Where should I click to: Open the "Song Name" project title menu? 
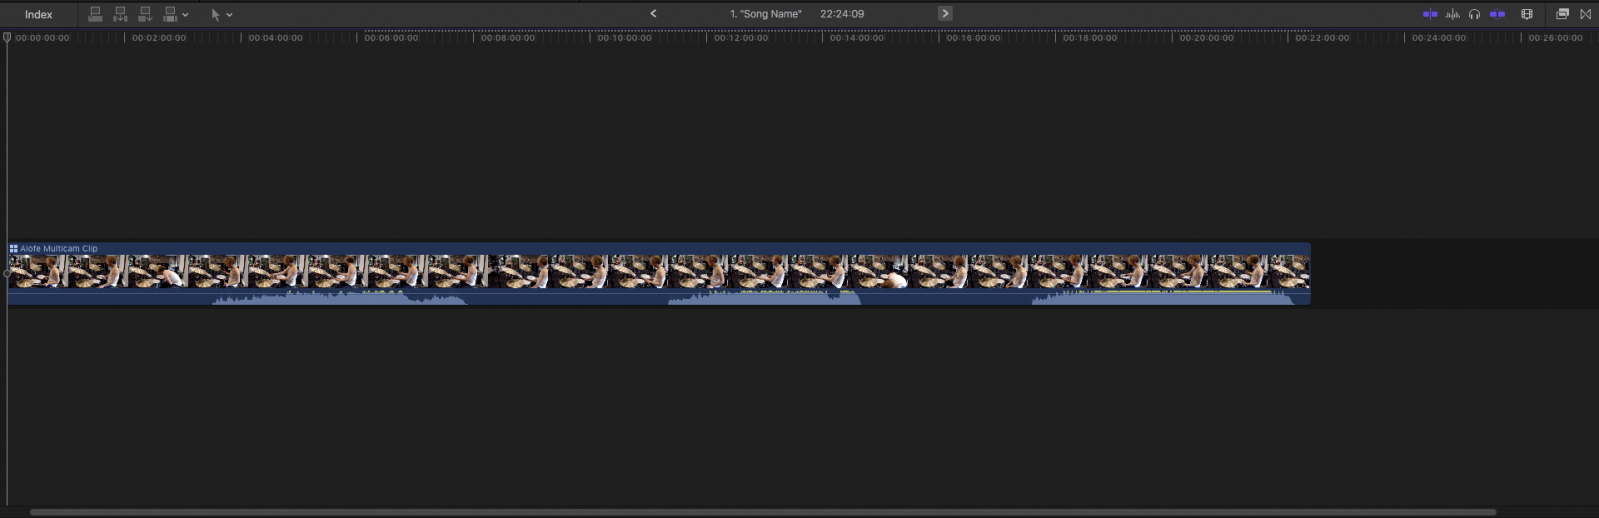click(x=766, y=14)
